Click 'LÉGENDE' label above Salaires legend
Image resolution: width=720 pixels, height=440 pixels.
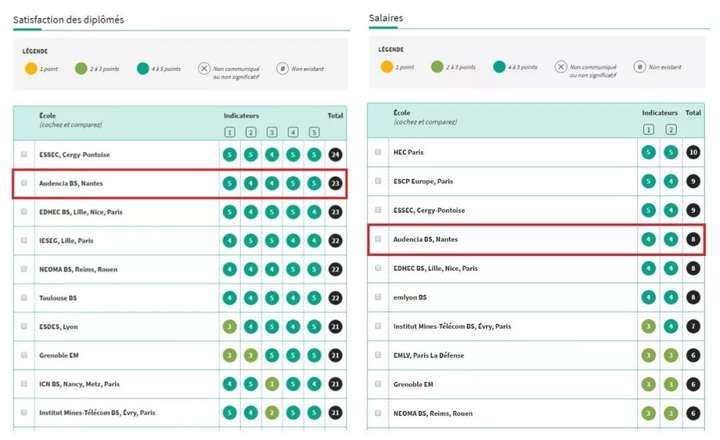pos(391,49)
